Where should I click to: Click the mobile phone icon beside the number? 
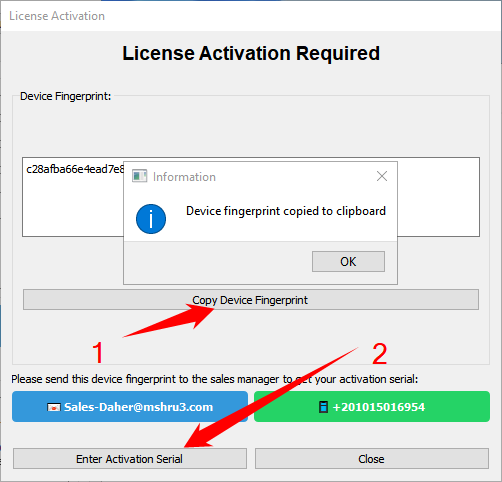click(323, 407)
